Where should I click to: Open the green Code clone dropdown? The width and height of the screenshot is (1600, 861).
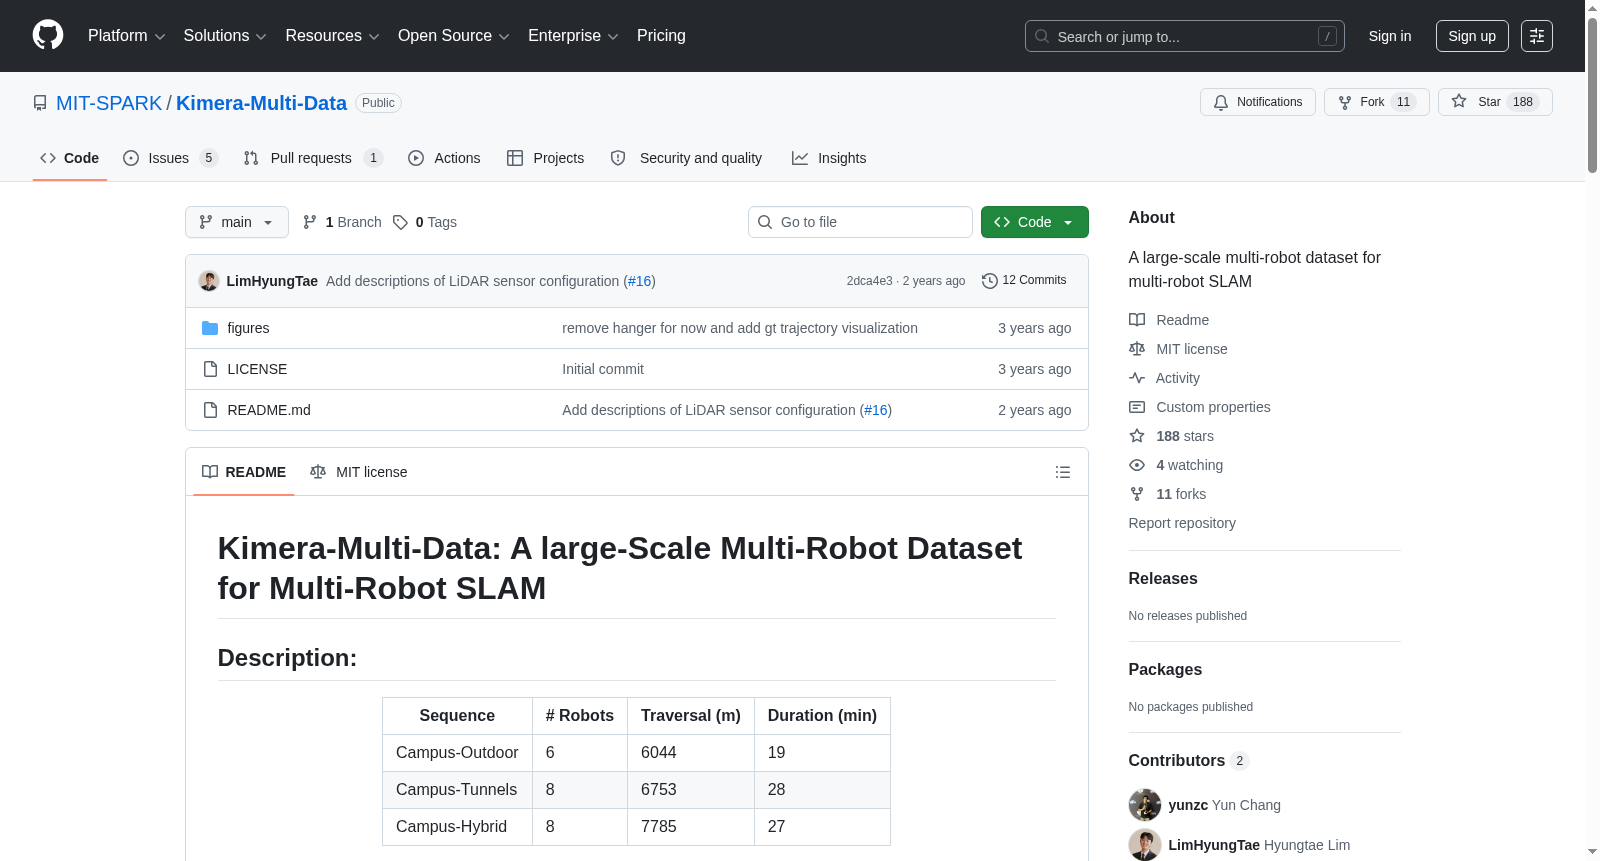coord(1035,222)
